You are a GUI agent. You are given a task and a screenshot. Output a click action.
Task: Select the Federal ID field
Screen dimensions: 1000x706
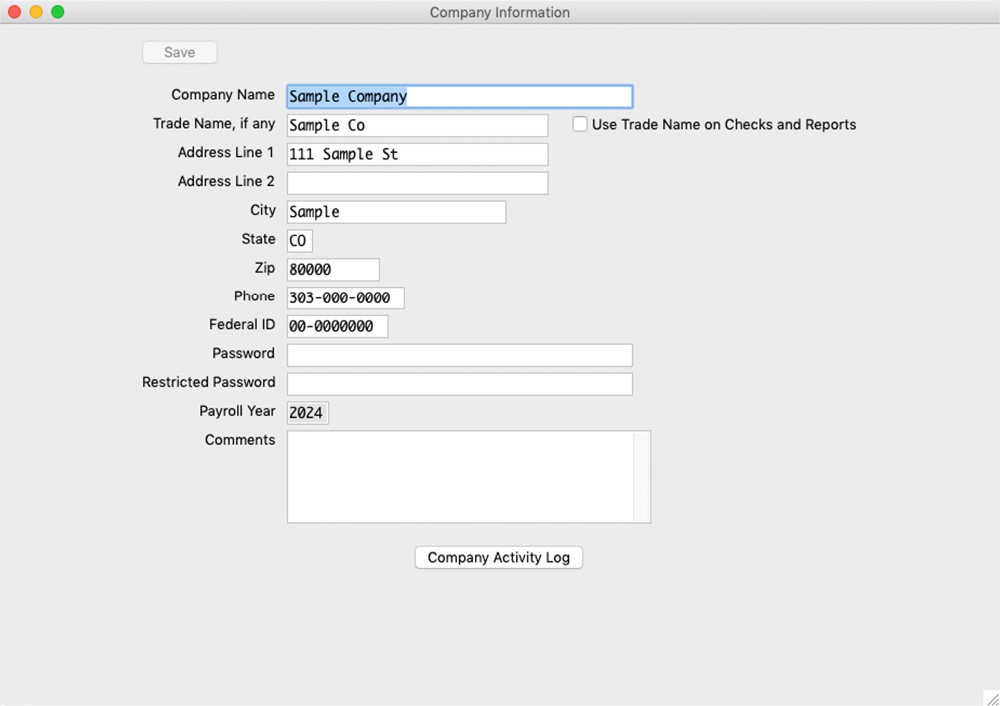(337, 325)
